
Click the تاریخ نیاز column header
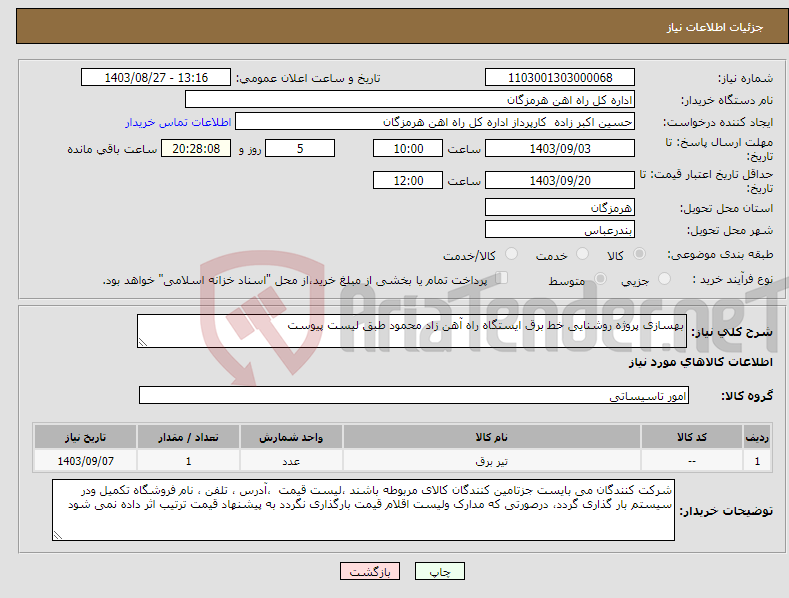pyautogui.click(x=85, y=437)
